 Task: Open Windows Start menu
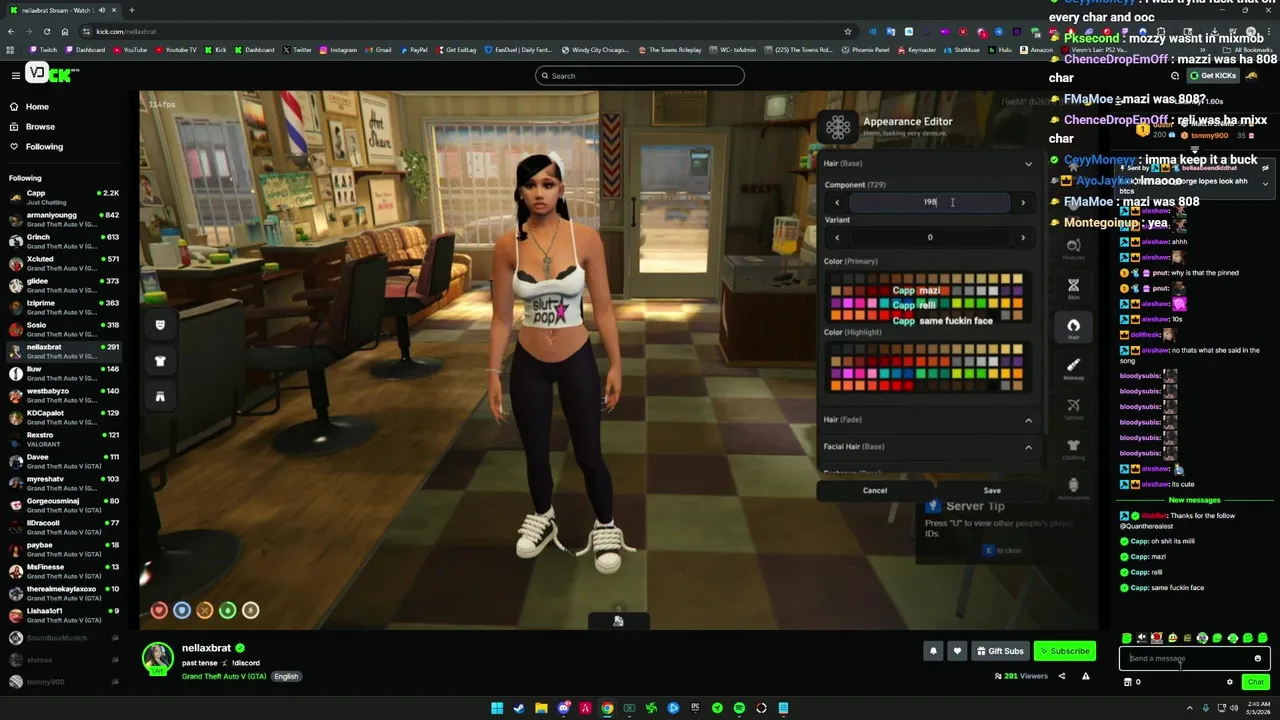[497, 708]
